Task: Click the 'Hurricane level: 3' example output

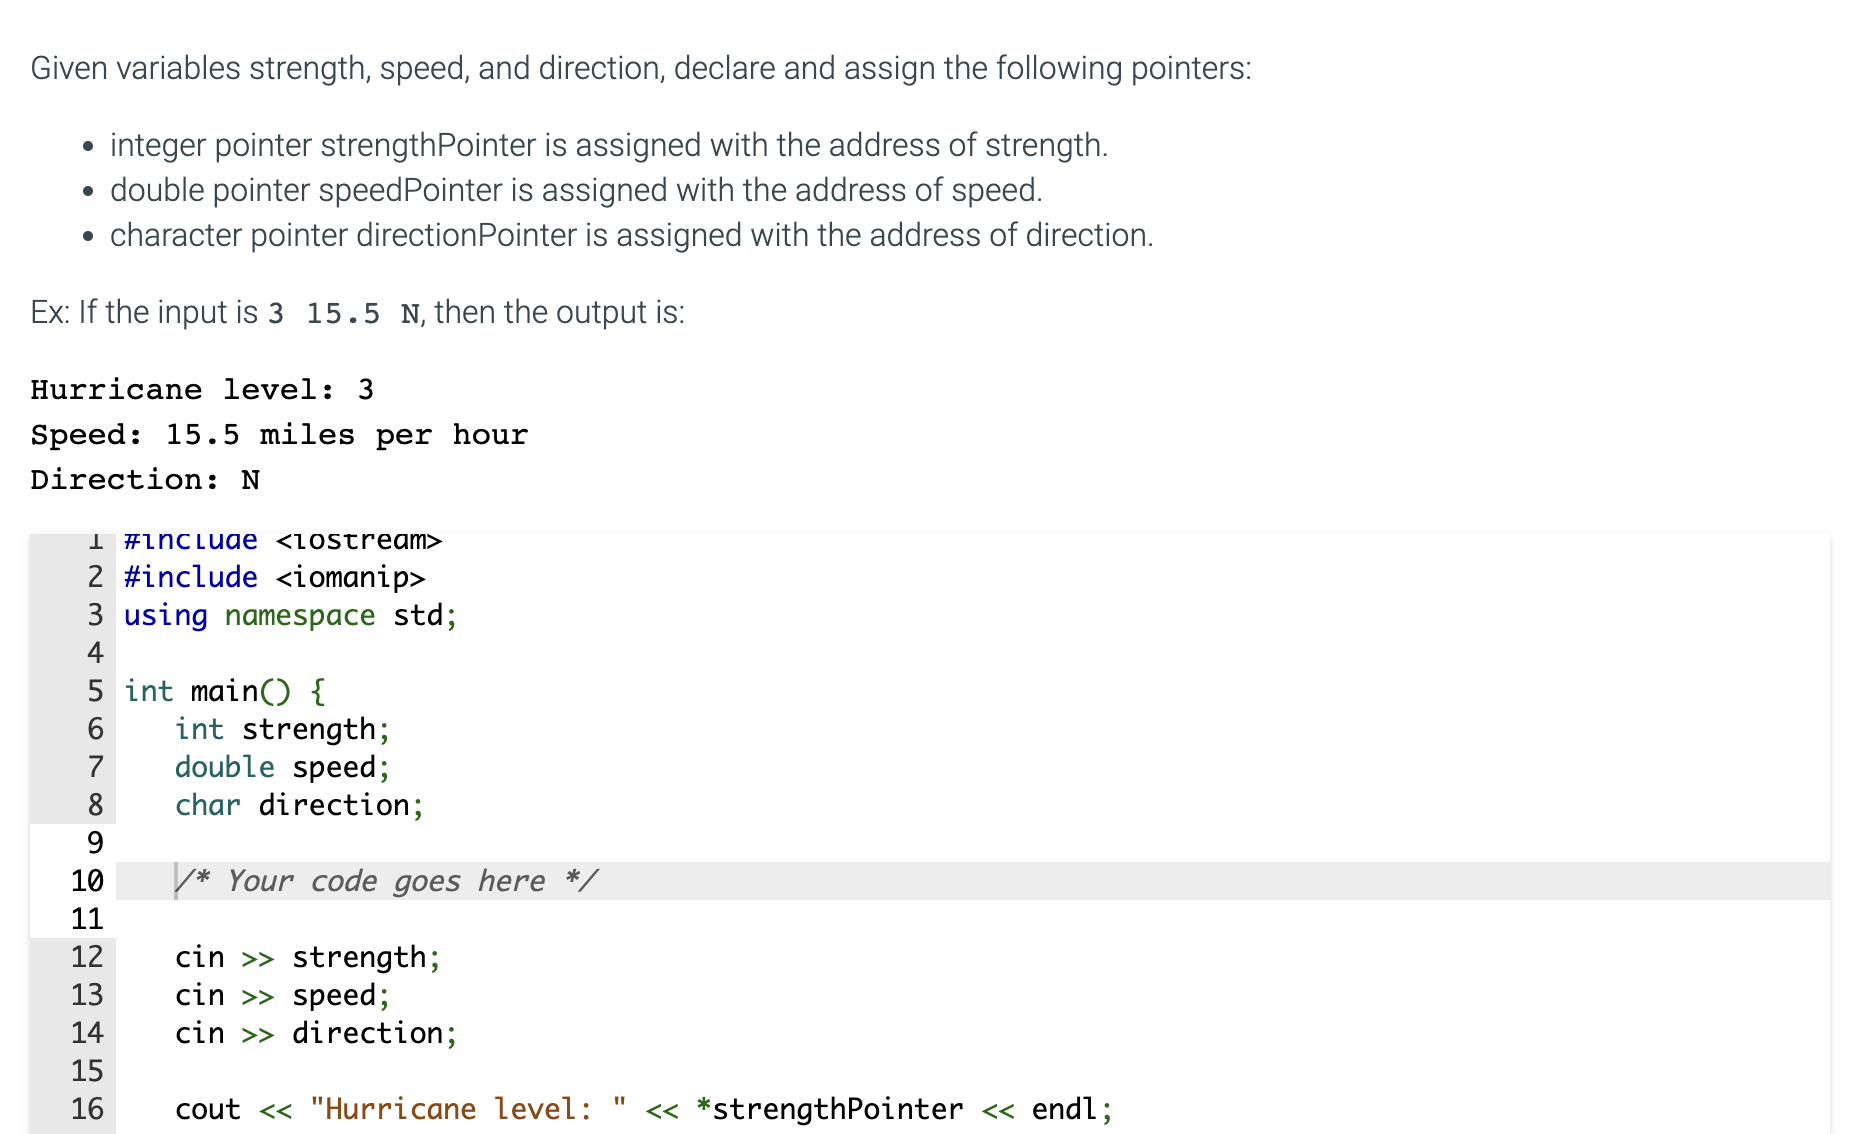Action: [202, 389]
